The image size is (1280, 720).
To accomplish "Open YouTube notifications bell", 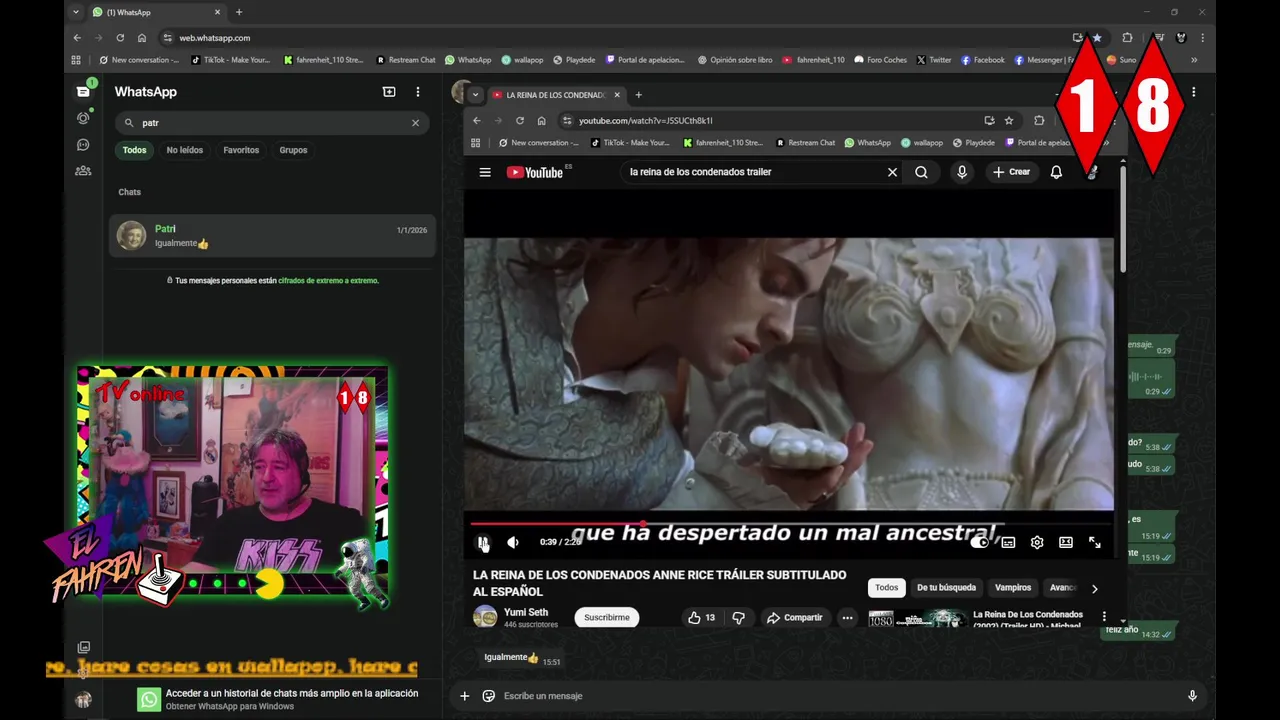I will pyautogui.click(x=1056, y=172).
